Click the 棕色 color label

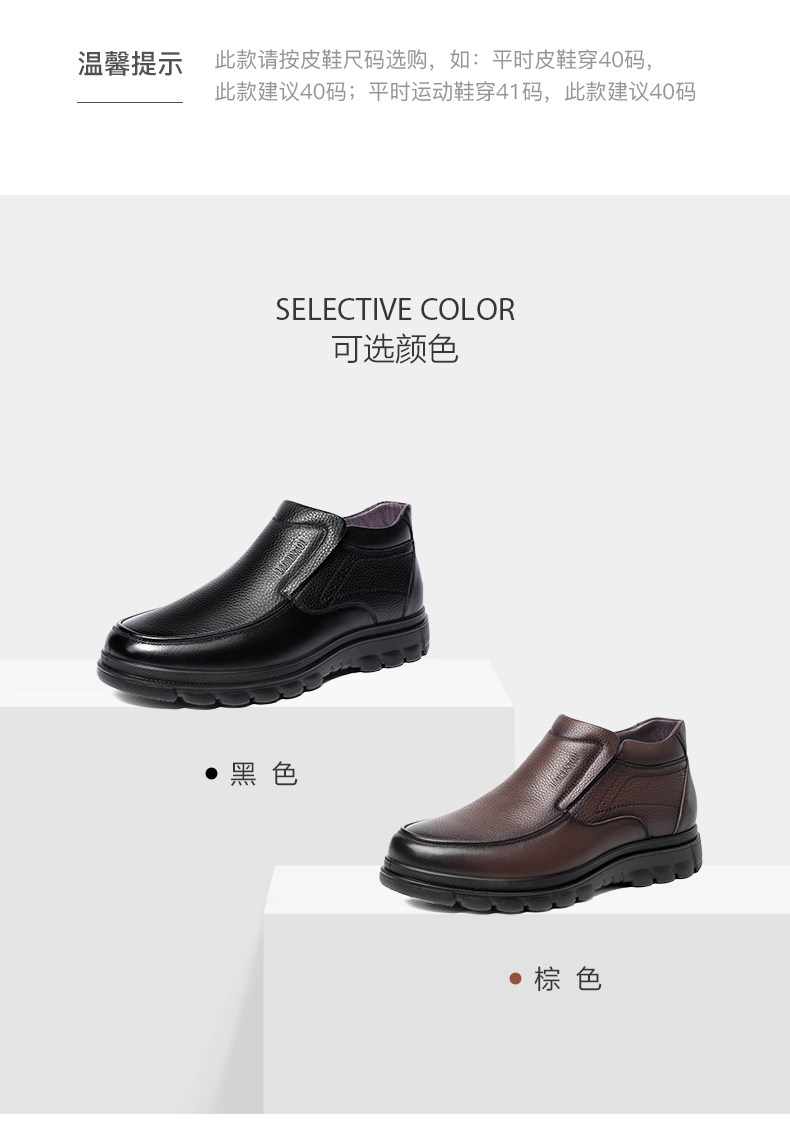point(567,978)
